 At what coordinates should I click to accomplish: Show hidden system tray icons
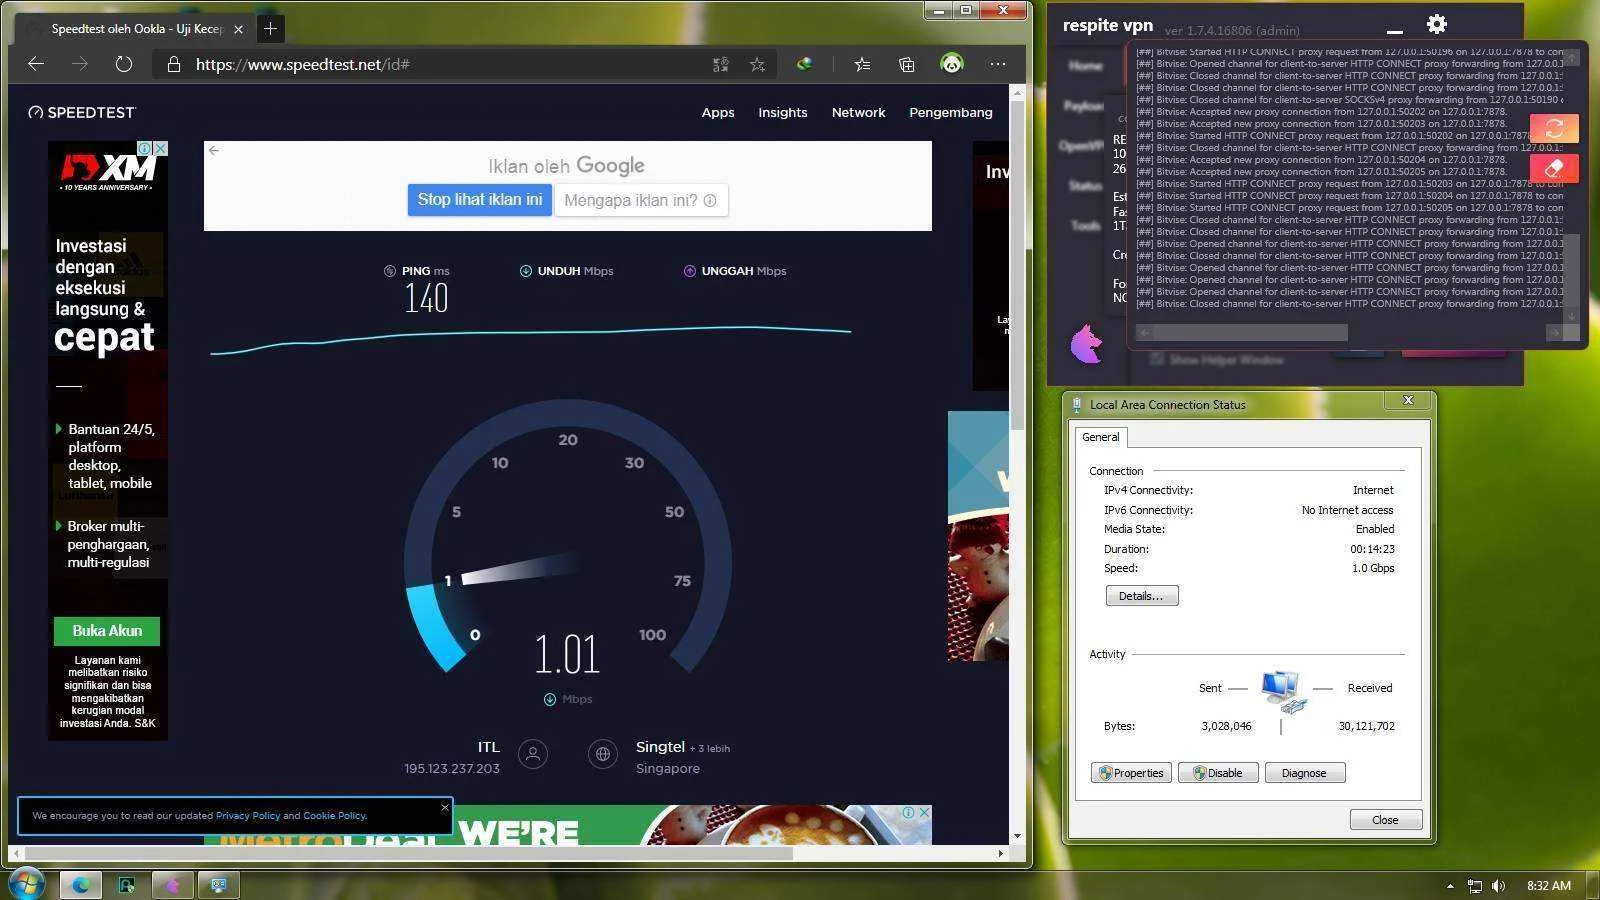pos(1450,886)
